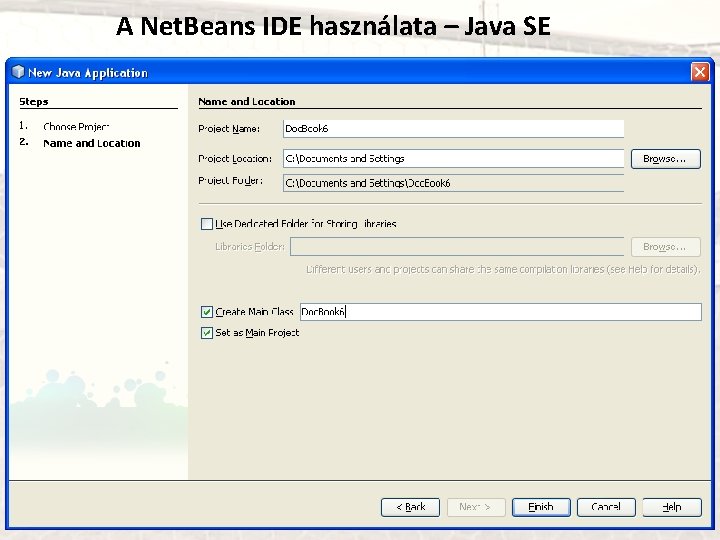Click the Steps heading
This screenshot has height=540, width=720.
pyautogui.click(x=34, y=101)
